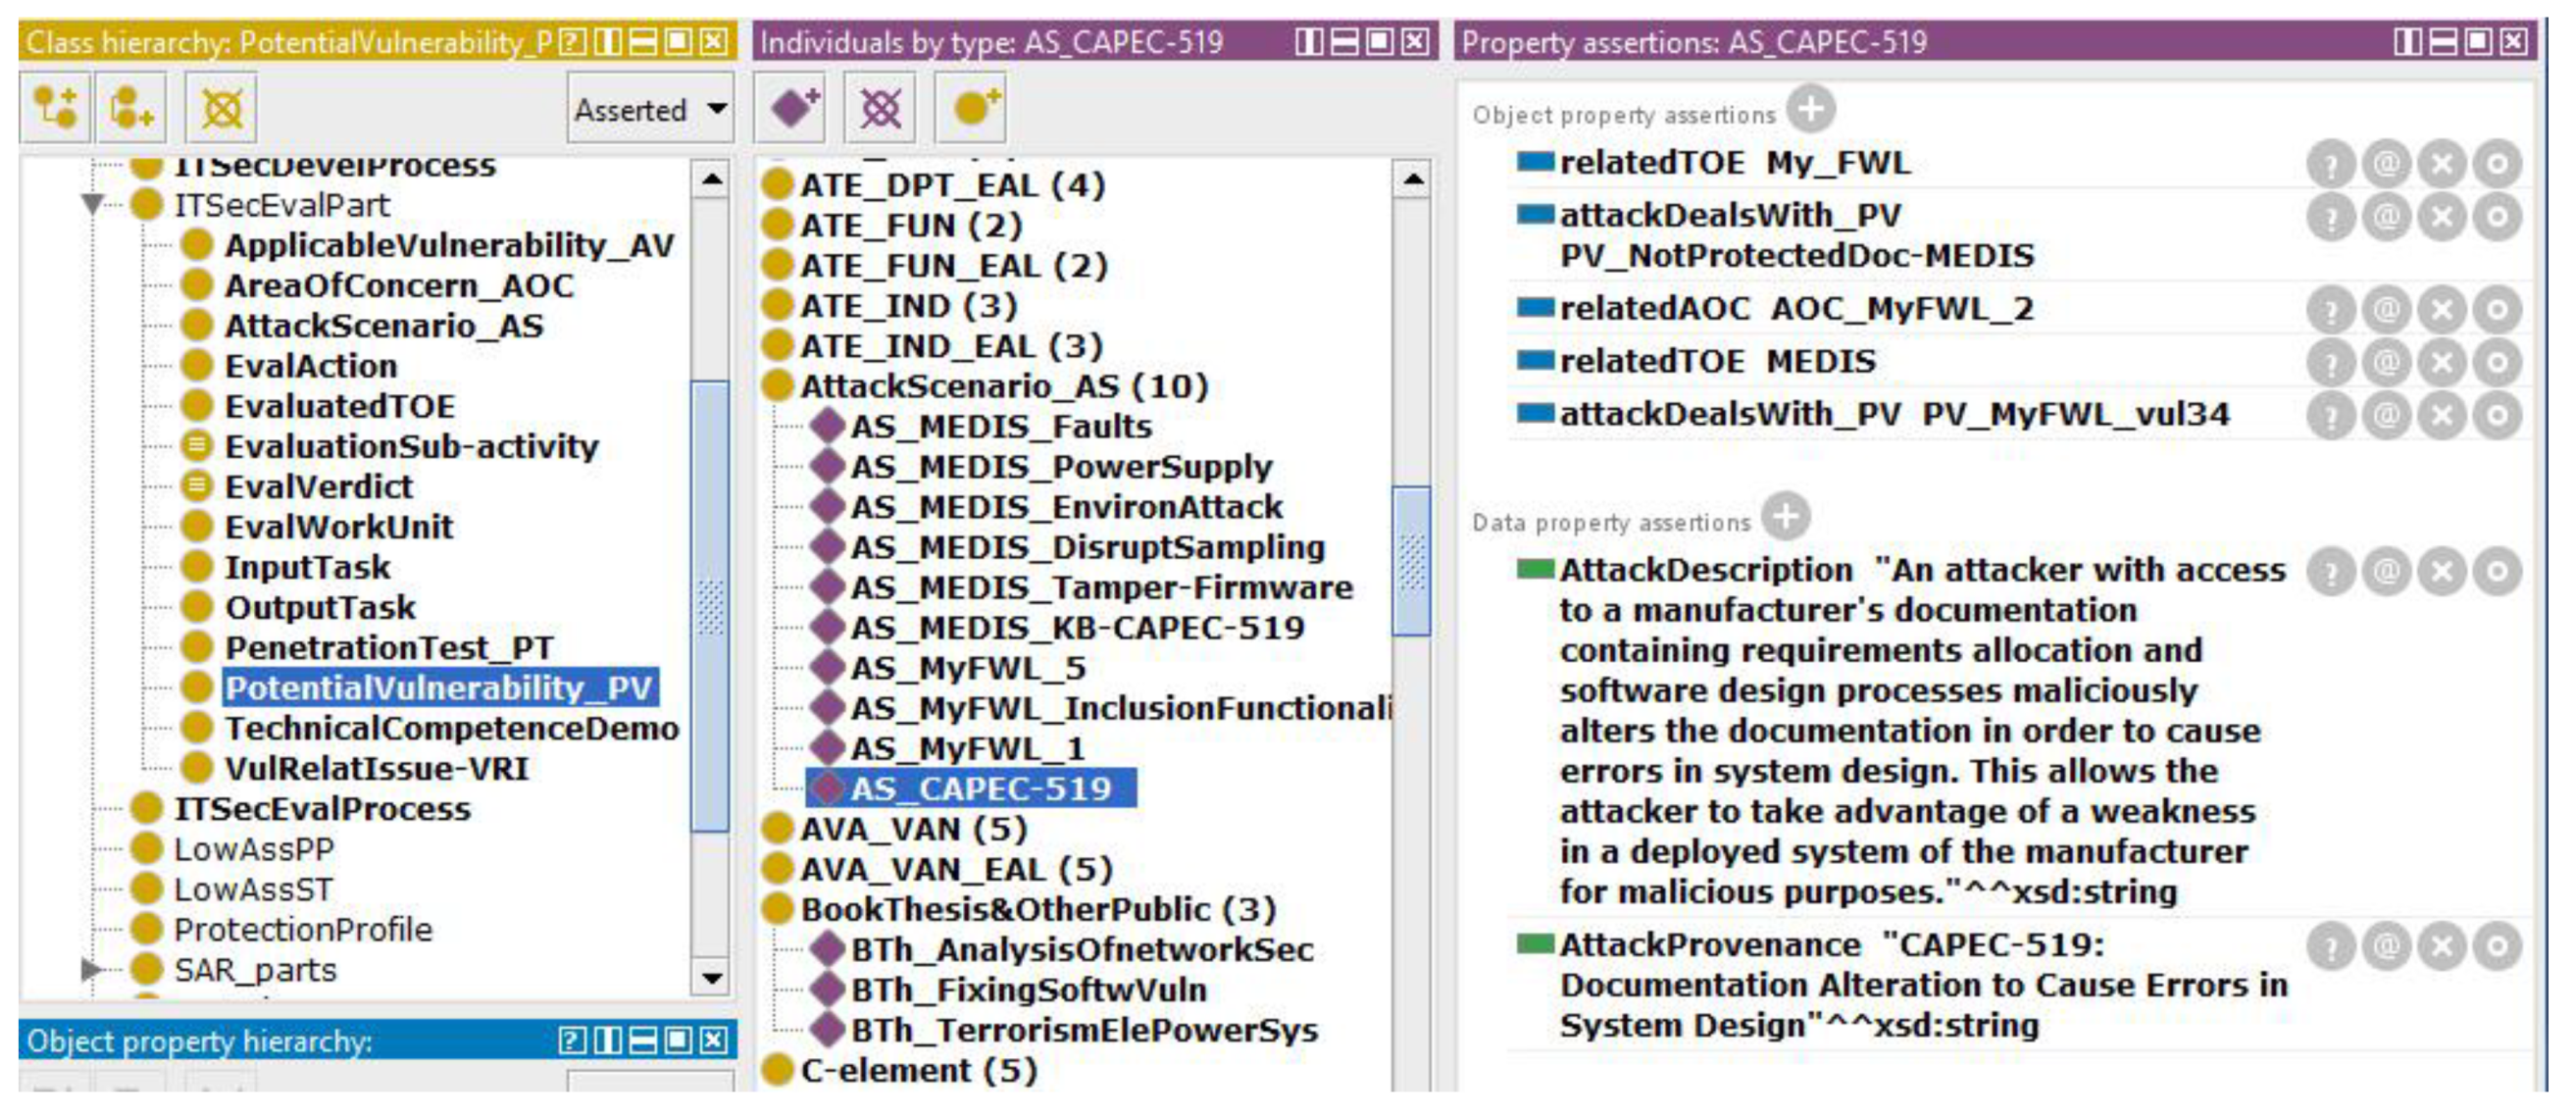Click the Delete individual icon
Screen dimensions: 2576x1120
click(880, 108)
